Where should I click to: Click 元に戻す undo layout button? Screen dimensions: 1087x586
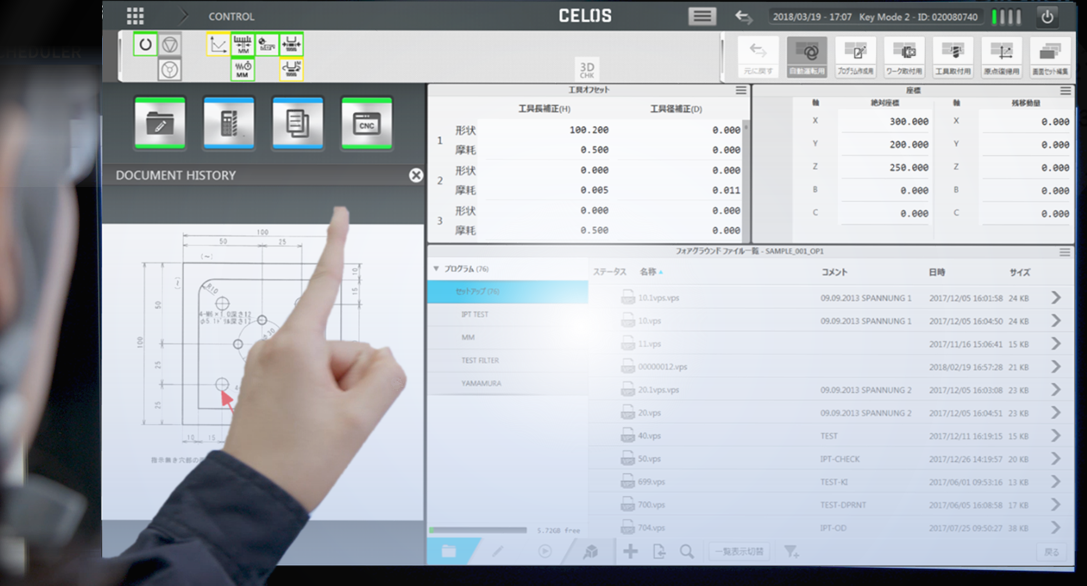[x=758, y=57]
